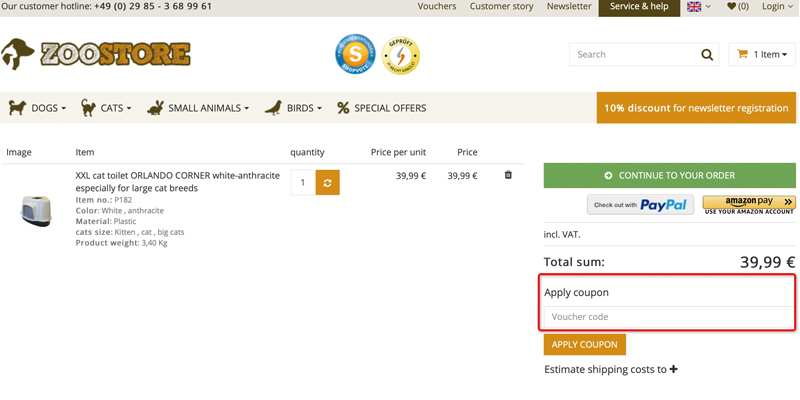
Task: Open Customer story page
Action: point(502,7)
